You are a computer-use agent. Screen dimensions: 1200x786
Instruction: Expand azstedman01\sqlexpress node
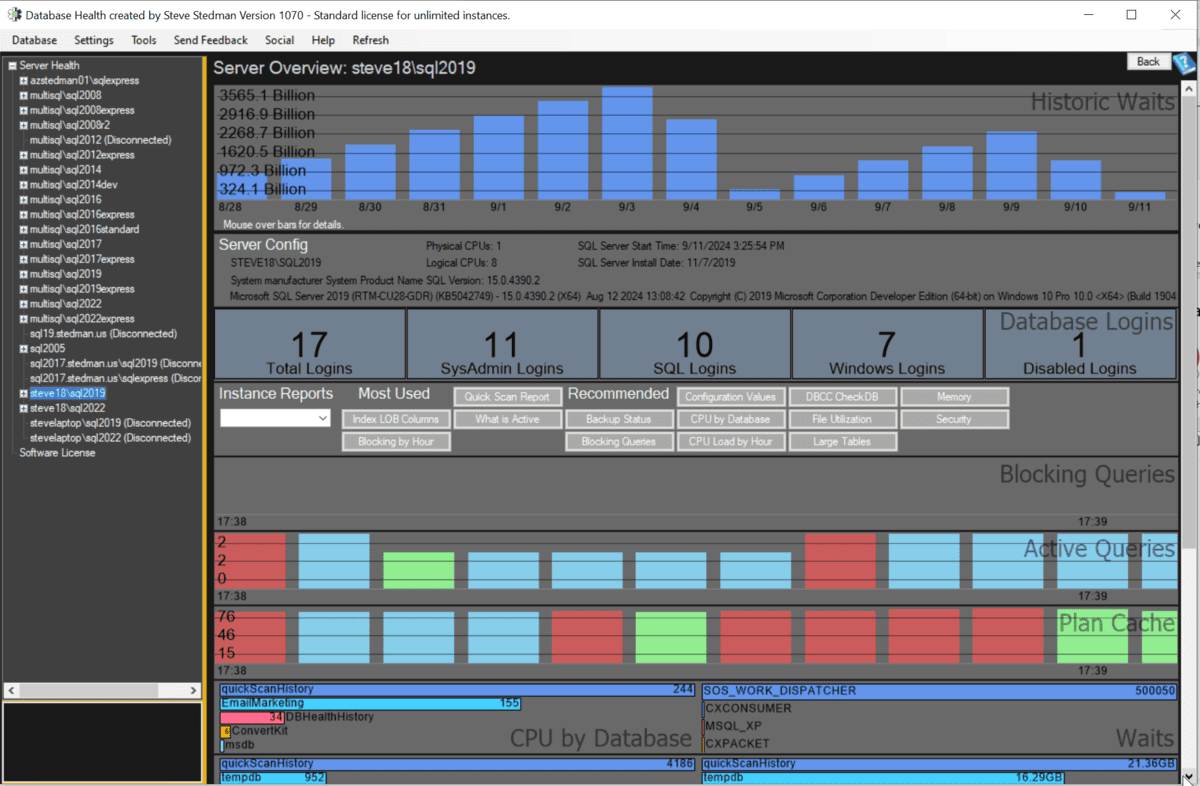(x=23, y=81)
